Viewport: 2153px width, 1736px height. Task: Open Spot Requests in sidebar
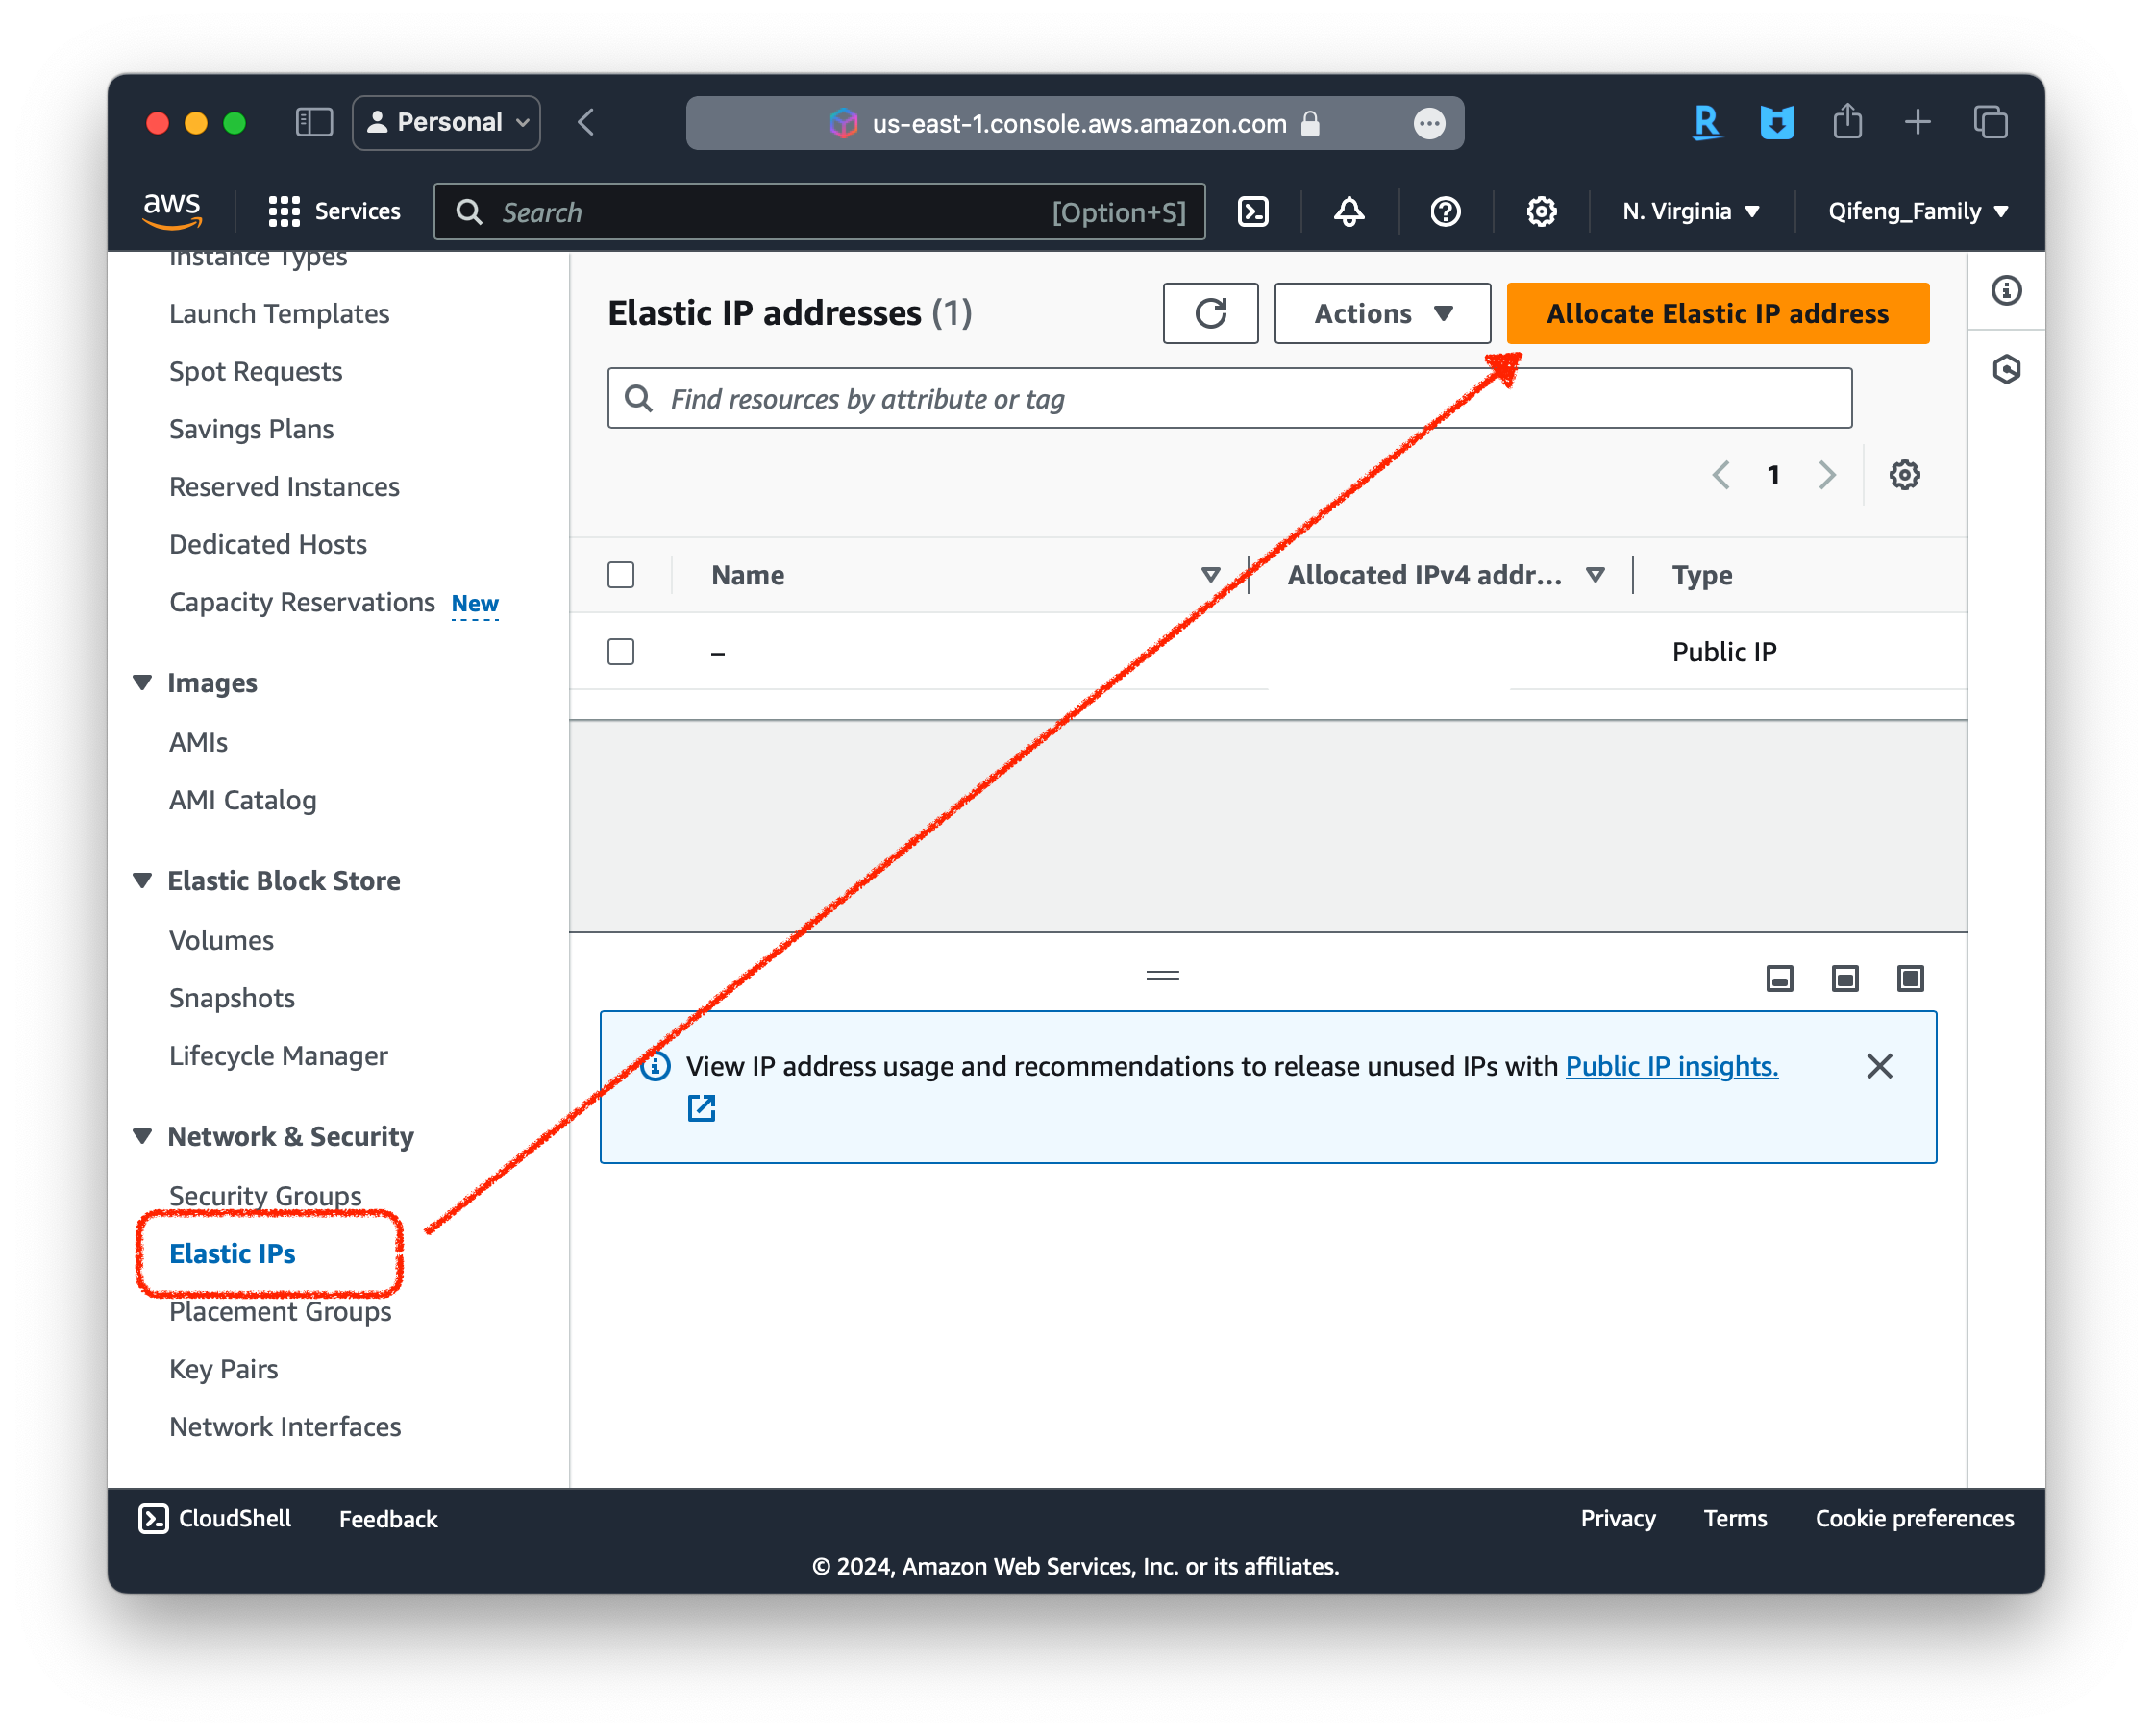click(x=256, y=372)
